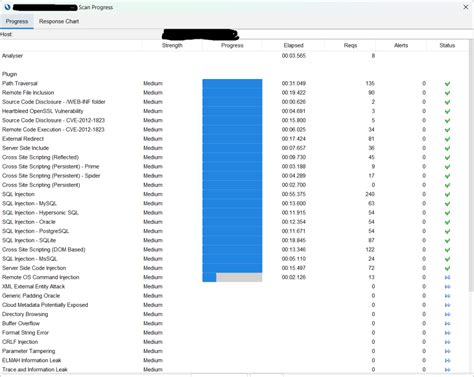This screenshot has width=474, height=377.
Task: Click the 240 requests value for SQL Injection
Action: [x=370, y=194]
